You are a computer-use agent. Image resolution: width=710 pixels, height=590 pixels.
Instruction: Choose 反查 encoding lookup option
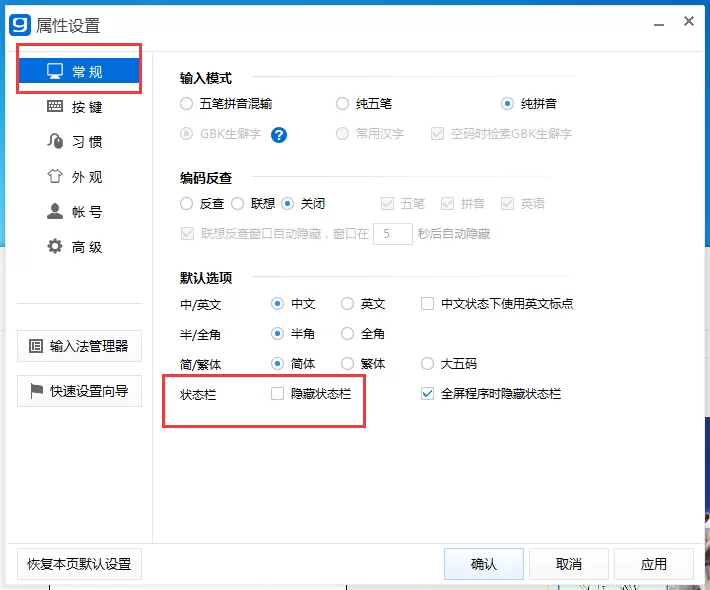pos(186,204)
